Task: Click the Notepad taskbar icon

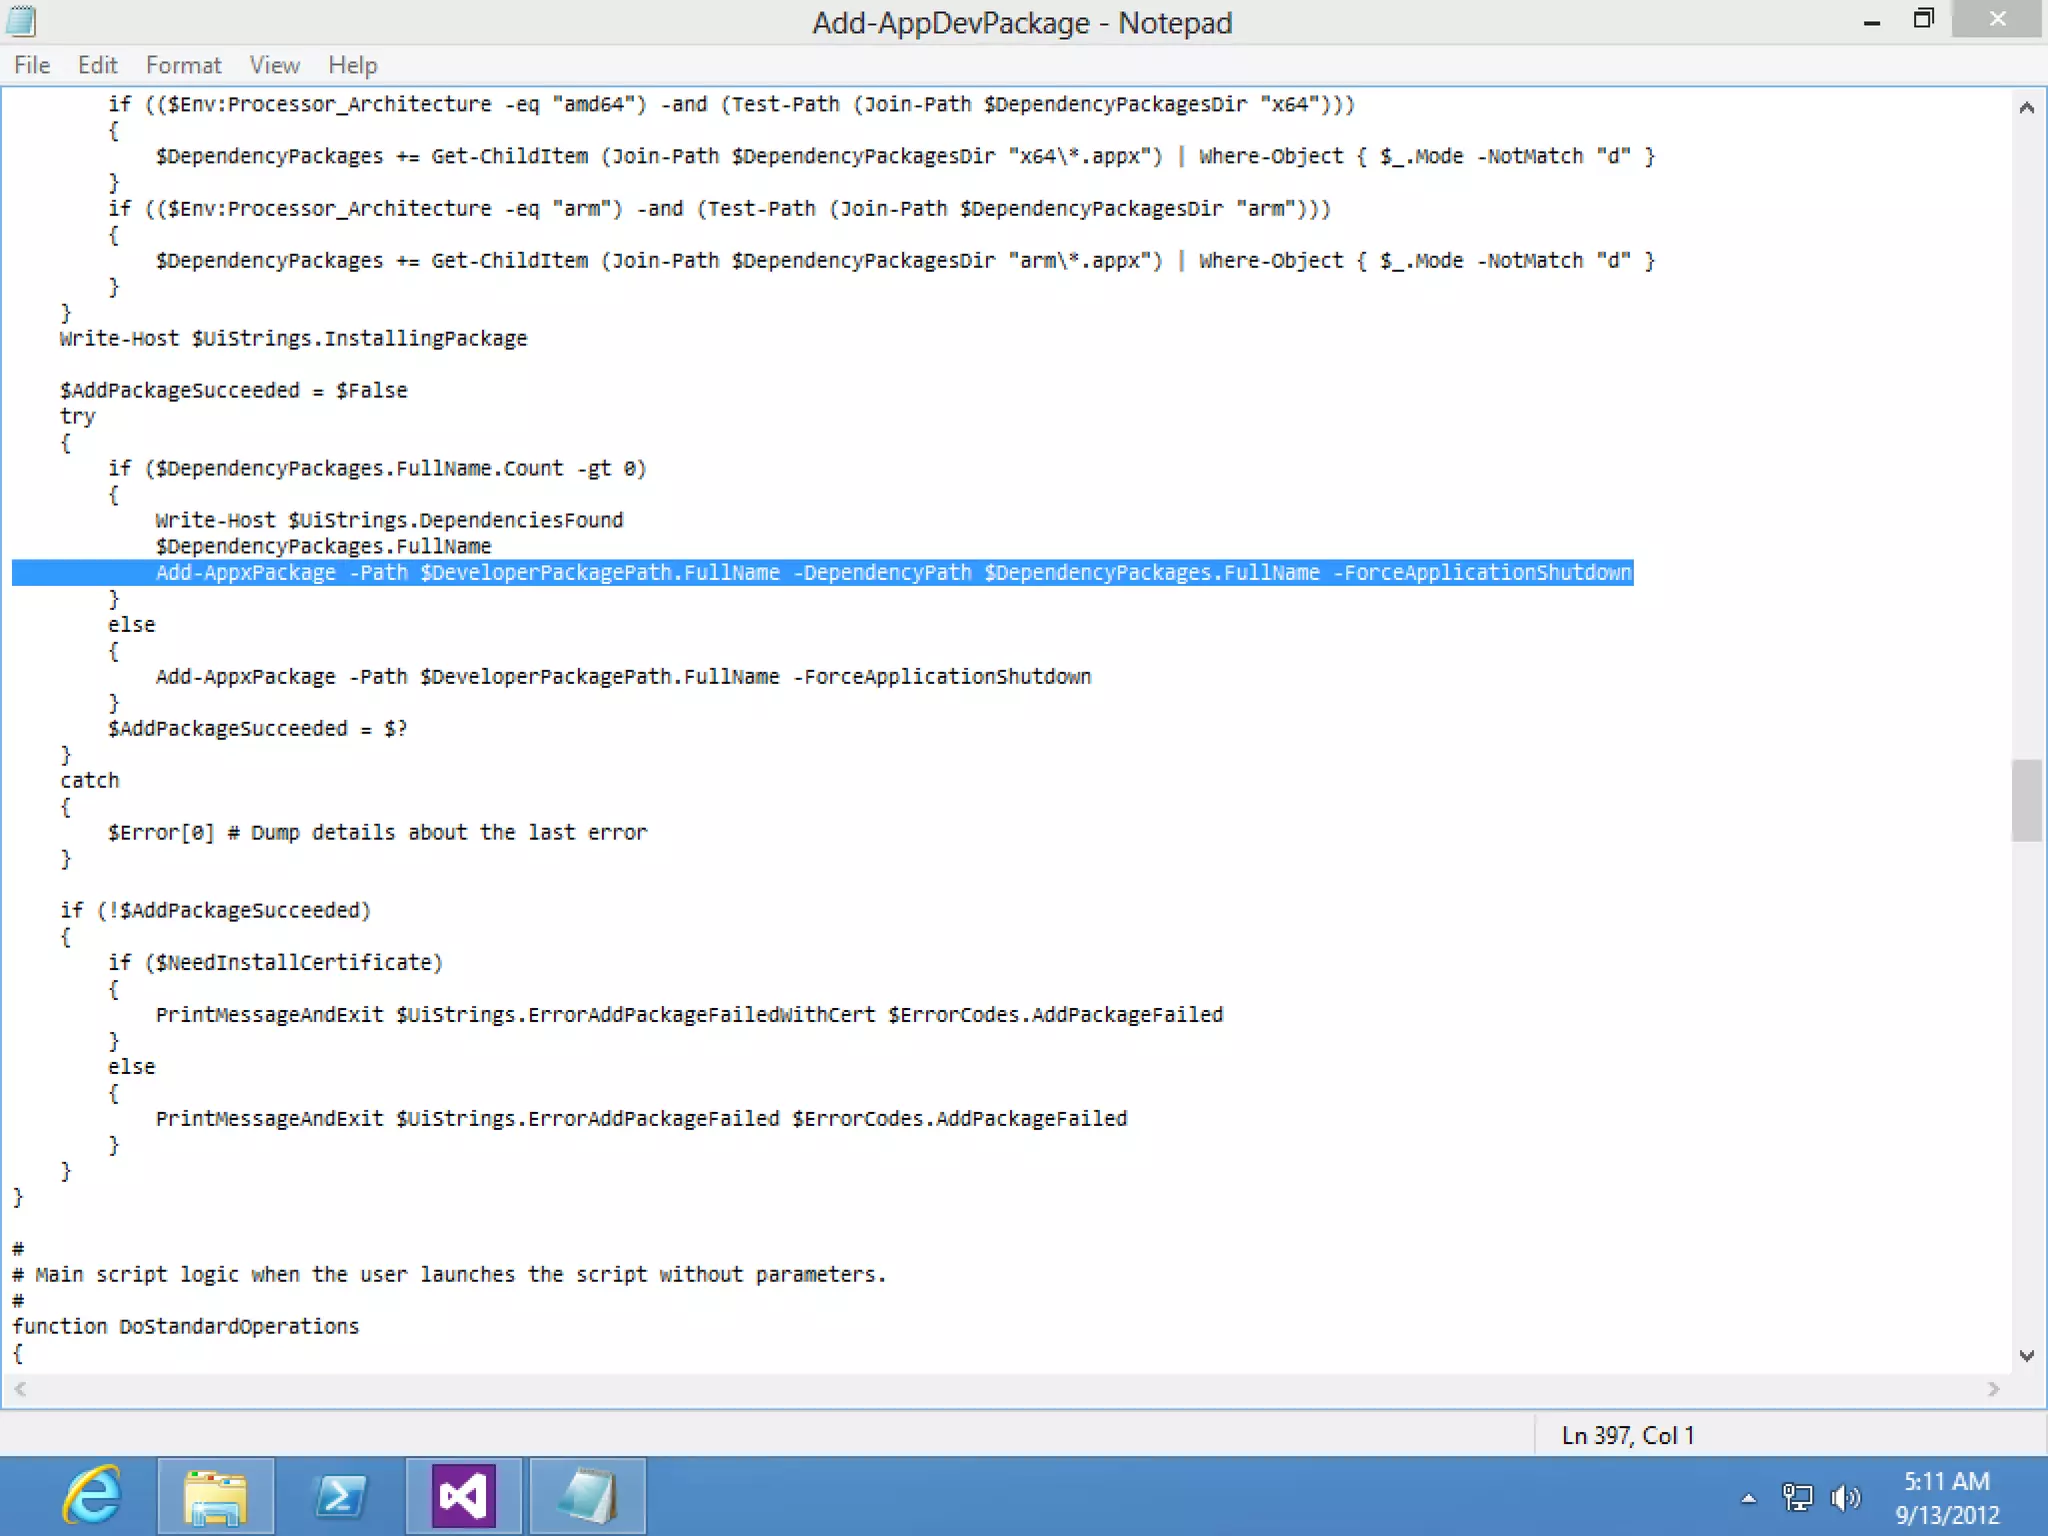Action: 587,1496
